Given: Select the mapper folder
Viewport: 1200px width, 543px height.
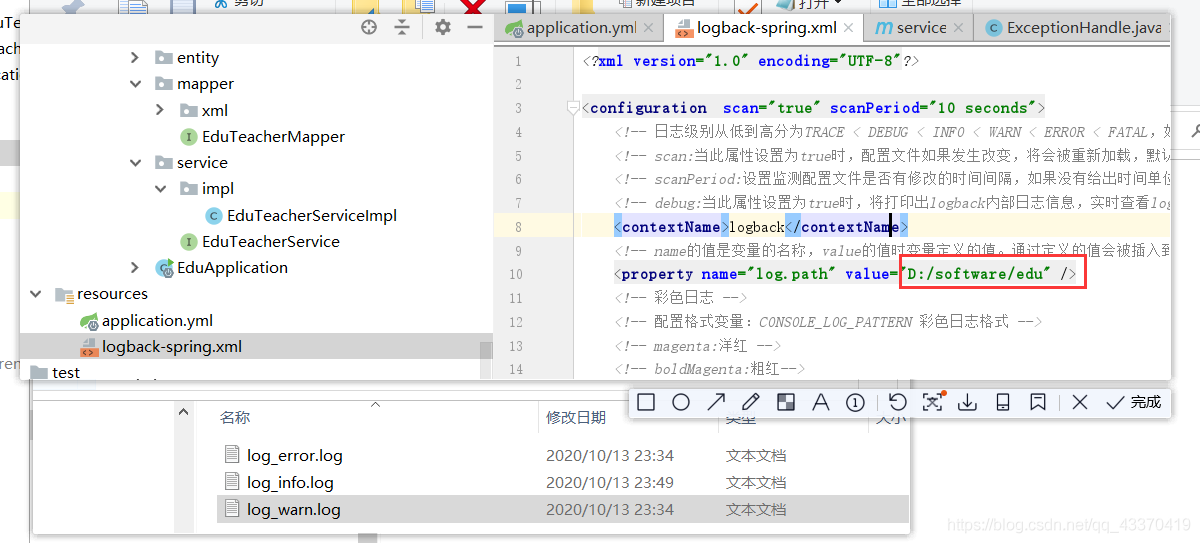Looking at the screenshot, I should click(195, 84).
